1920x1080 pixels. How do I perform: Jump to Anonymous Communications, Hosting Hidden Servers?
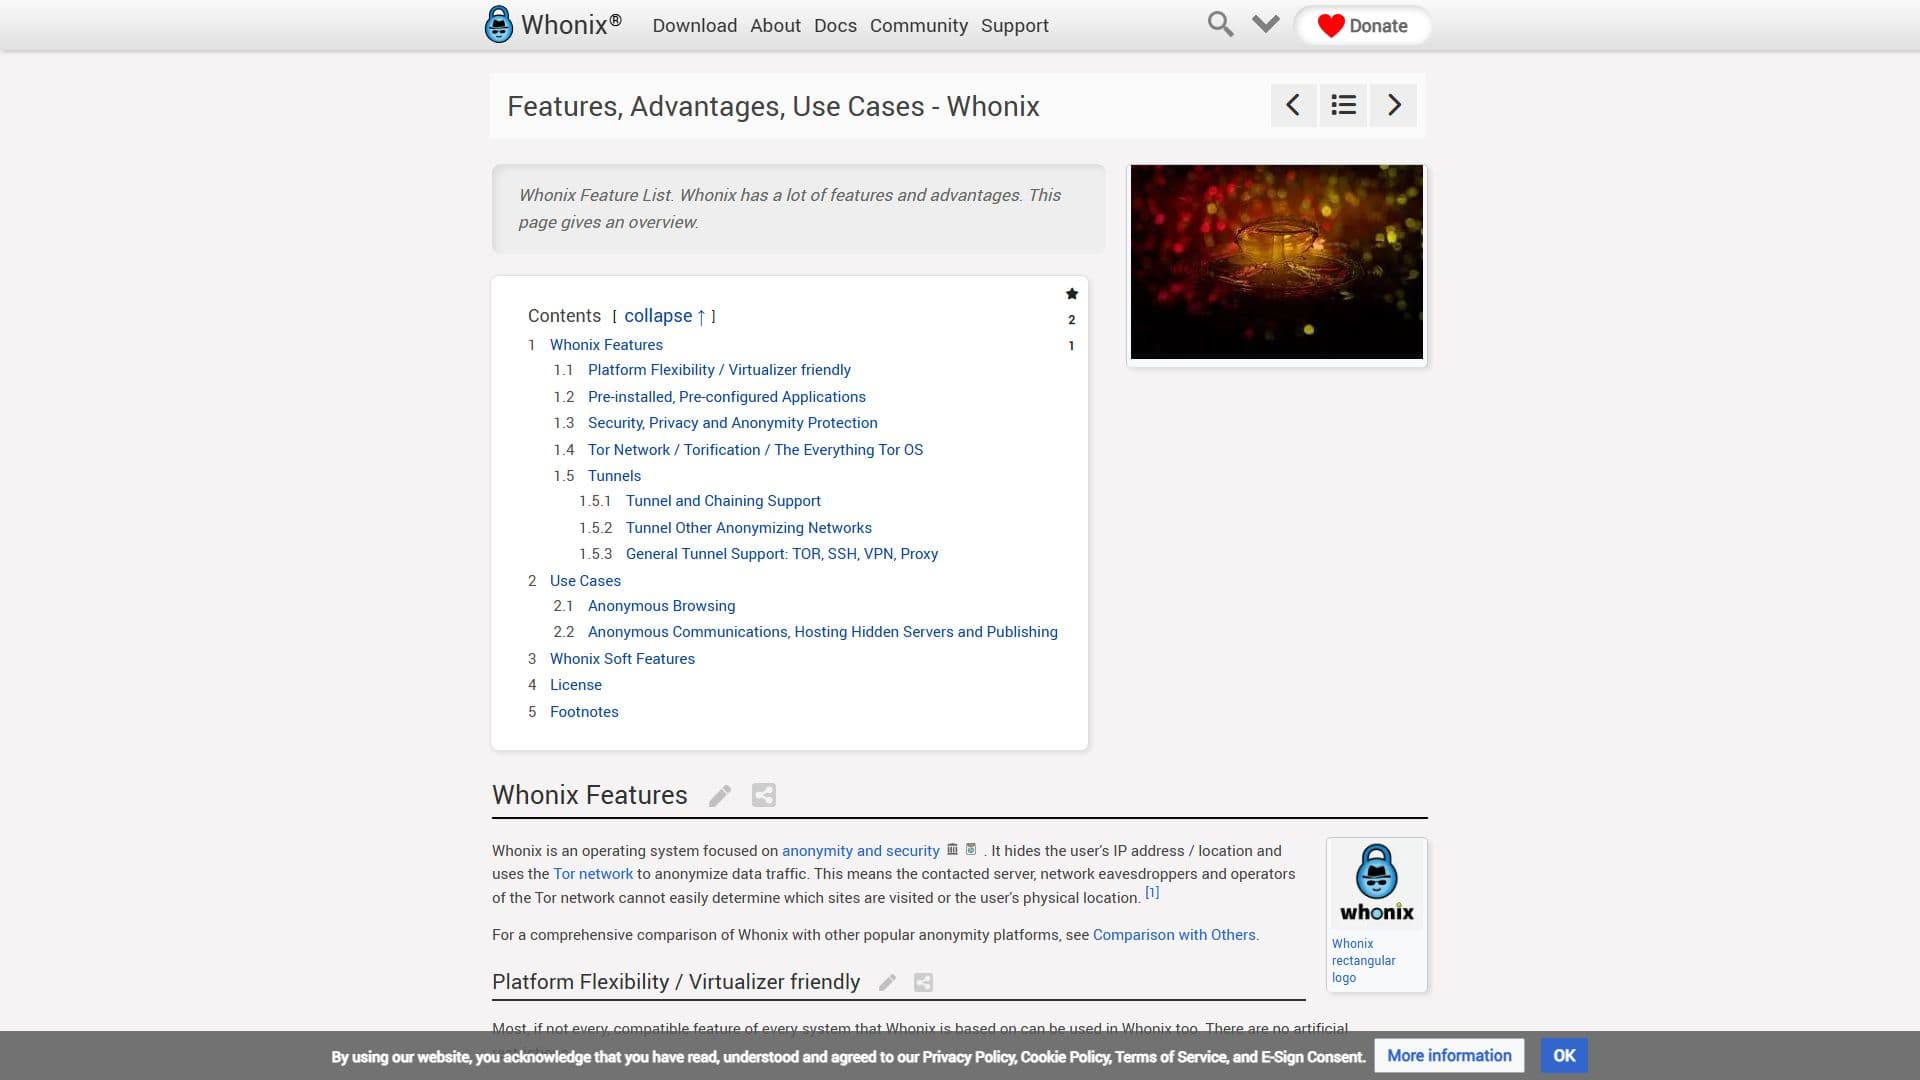823,632
